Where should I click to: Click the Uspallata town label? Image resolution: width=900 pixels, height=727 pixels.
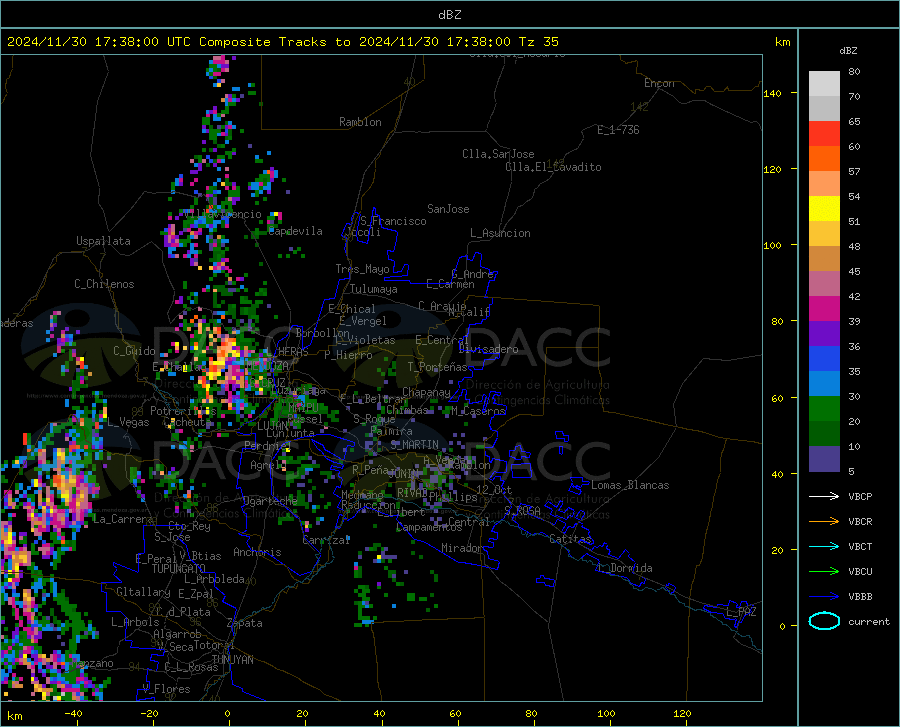click(x=103, y=241)
